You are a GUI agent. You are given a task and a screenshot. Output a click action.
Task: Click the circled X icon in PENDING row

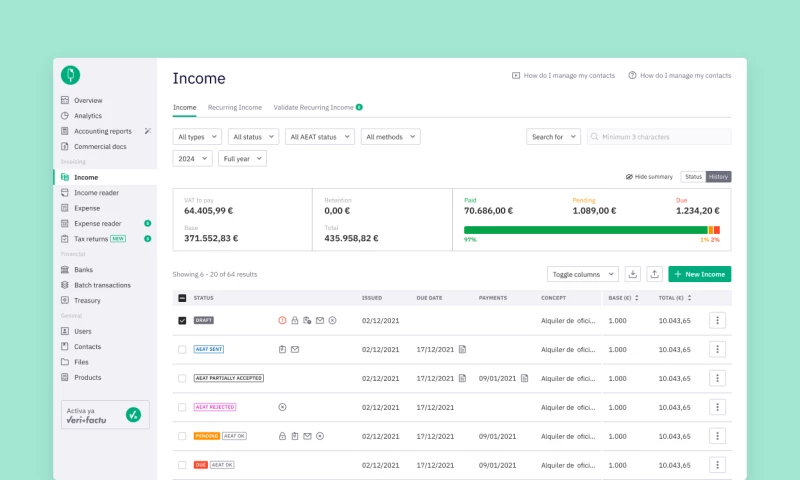pyautogui.click(x=320, y=436)
